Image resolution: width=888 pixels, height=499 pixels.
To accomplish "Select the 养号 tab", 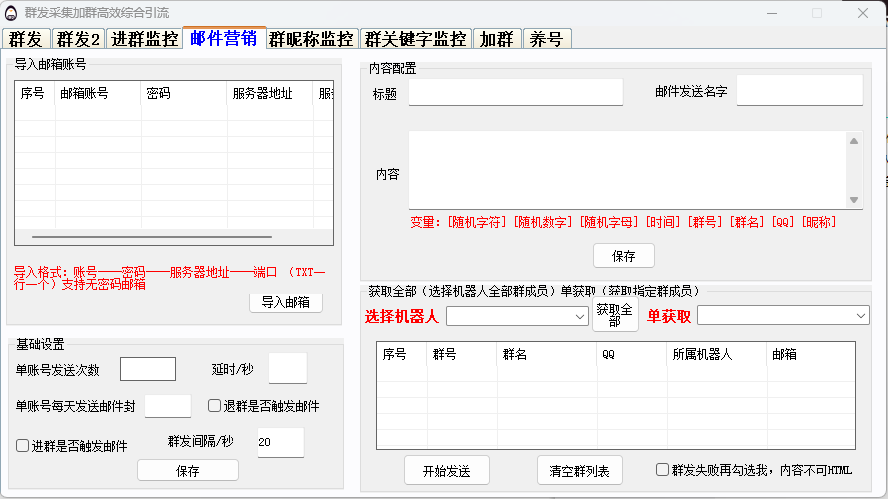I will click(x=546, y=39).
